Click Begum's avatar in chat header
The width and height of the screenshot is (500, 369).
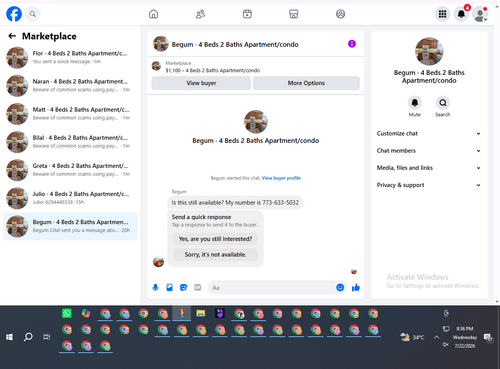(161, 44)
